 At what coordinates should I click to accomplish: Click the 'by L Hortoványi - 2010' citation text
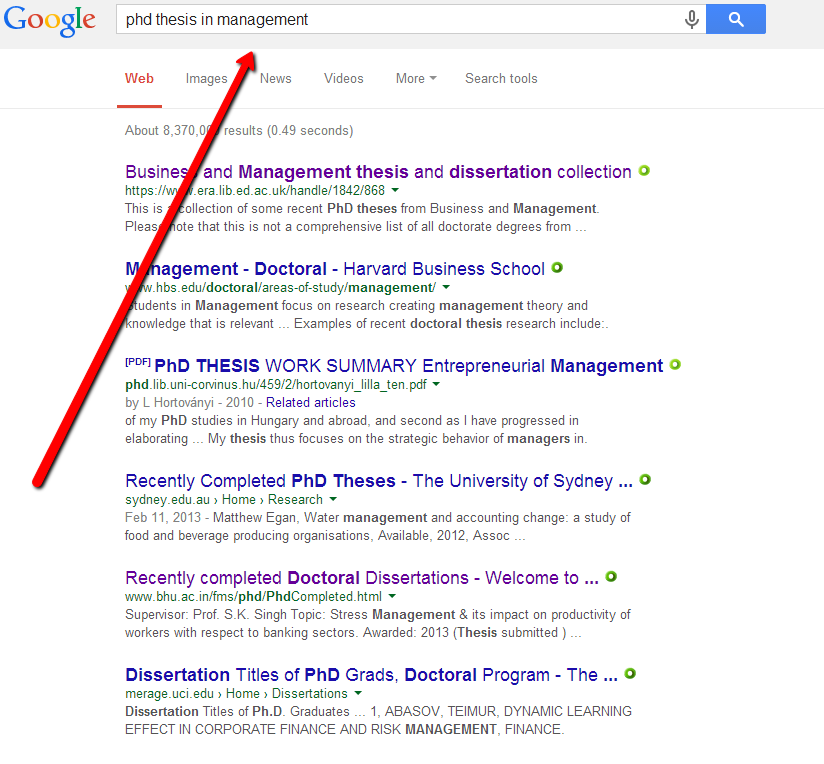click(x=190, y=402)
